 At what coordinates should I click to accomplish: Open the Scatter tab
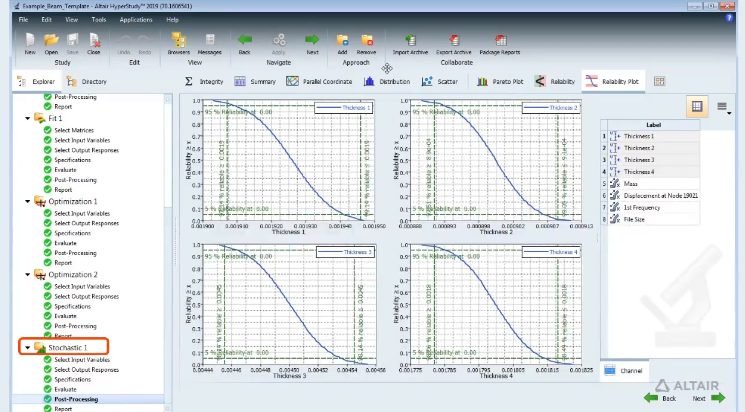(x=439, y=82)
